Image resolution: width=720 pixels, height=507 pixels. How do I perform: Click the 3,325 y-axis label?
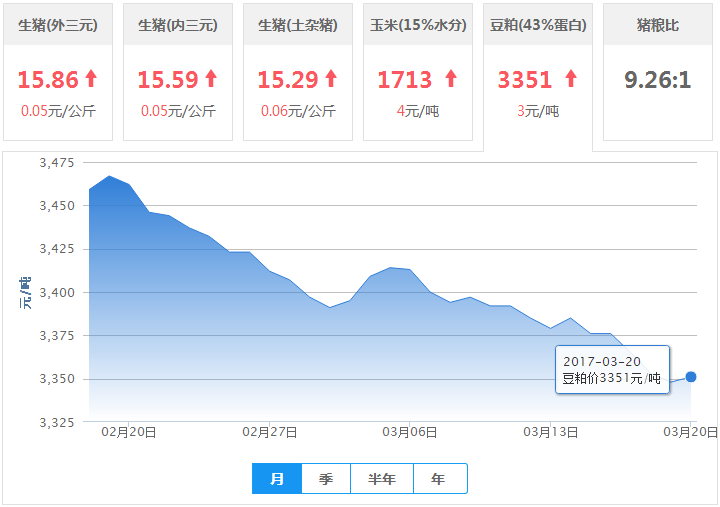tap(57, 422)
